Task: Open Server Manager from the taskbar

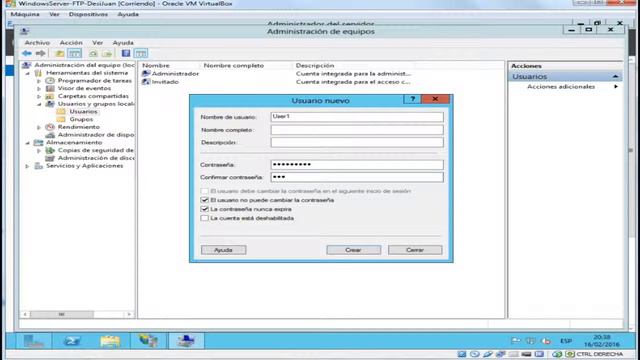Action: pos(33,341)
